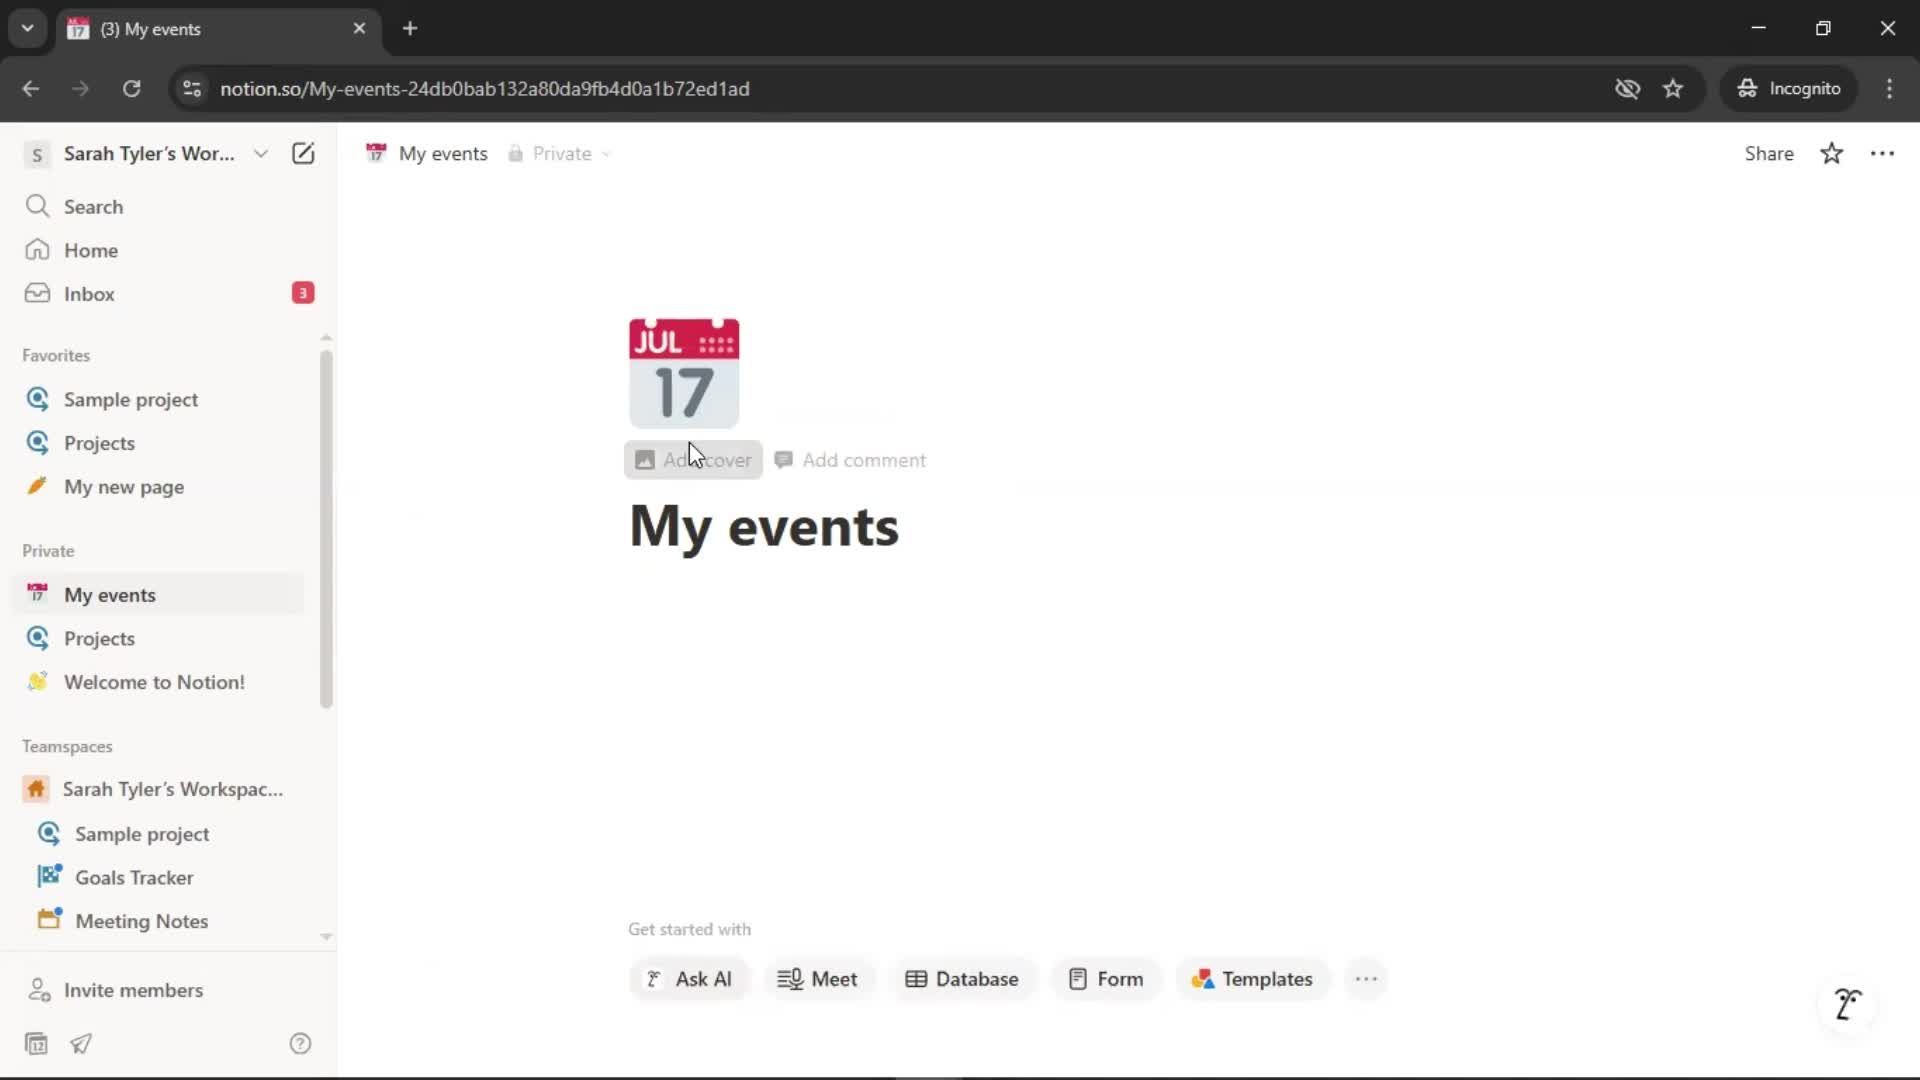Viewport: 1920px width, 1080px height.
Task: Click the Private section header
Action: point(48,551)
